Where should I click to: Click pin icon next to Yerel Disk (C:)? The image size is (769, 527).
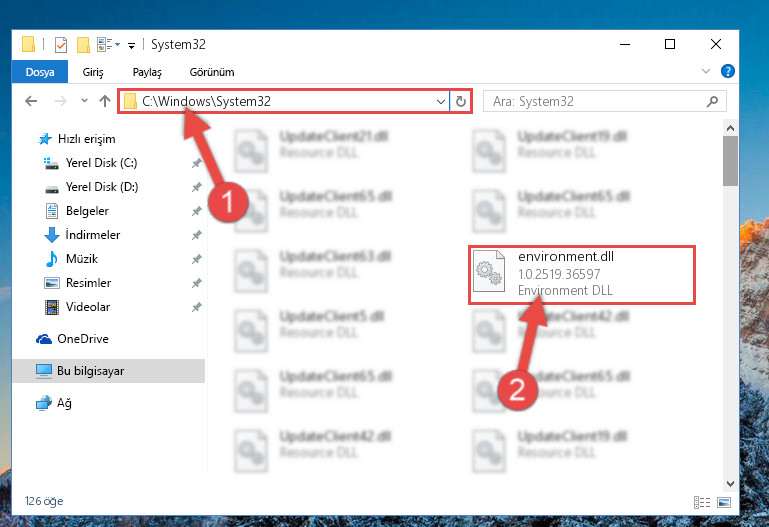197,163
